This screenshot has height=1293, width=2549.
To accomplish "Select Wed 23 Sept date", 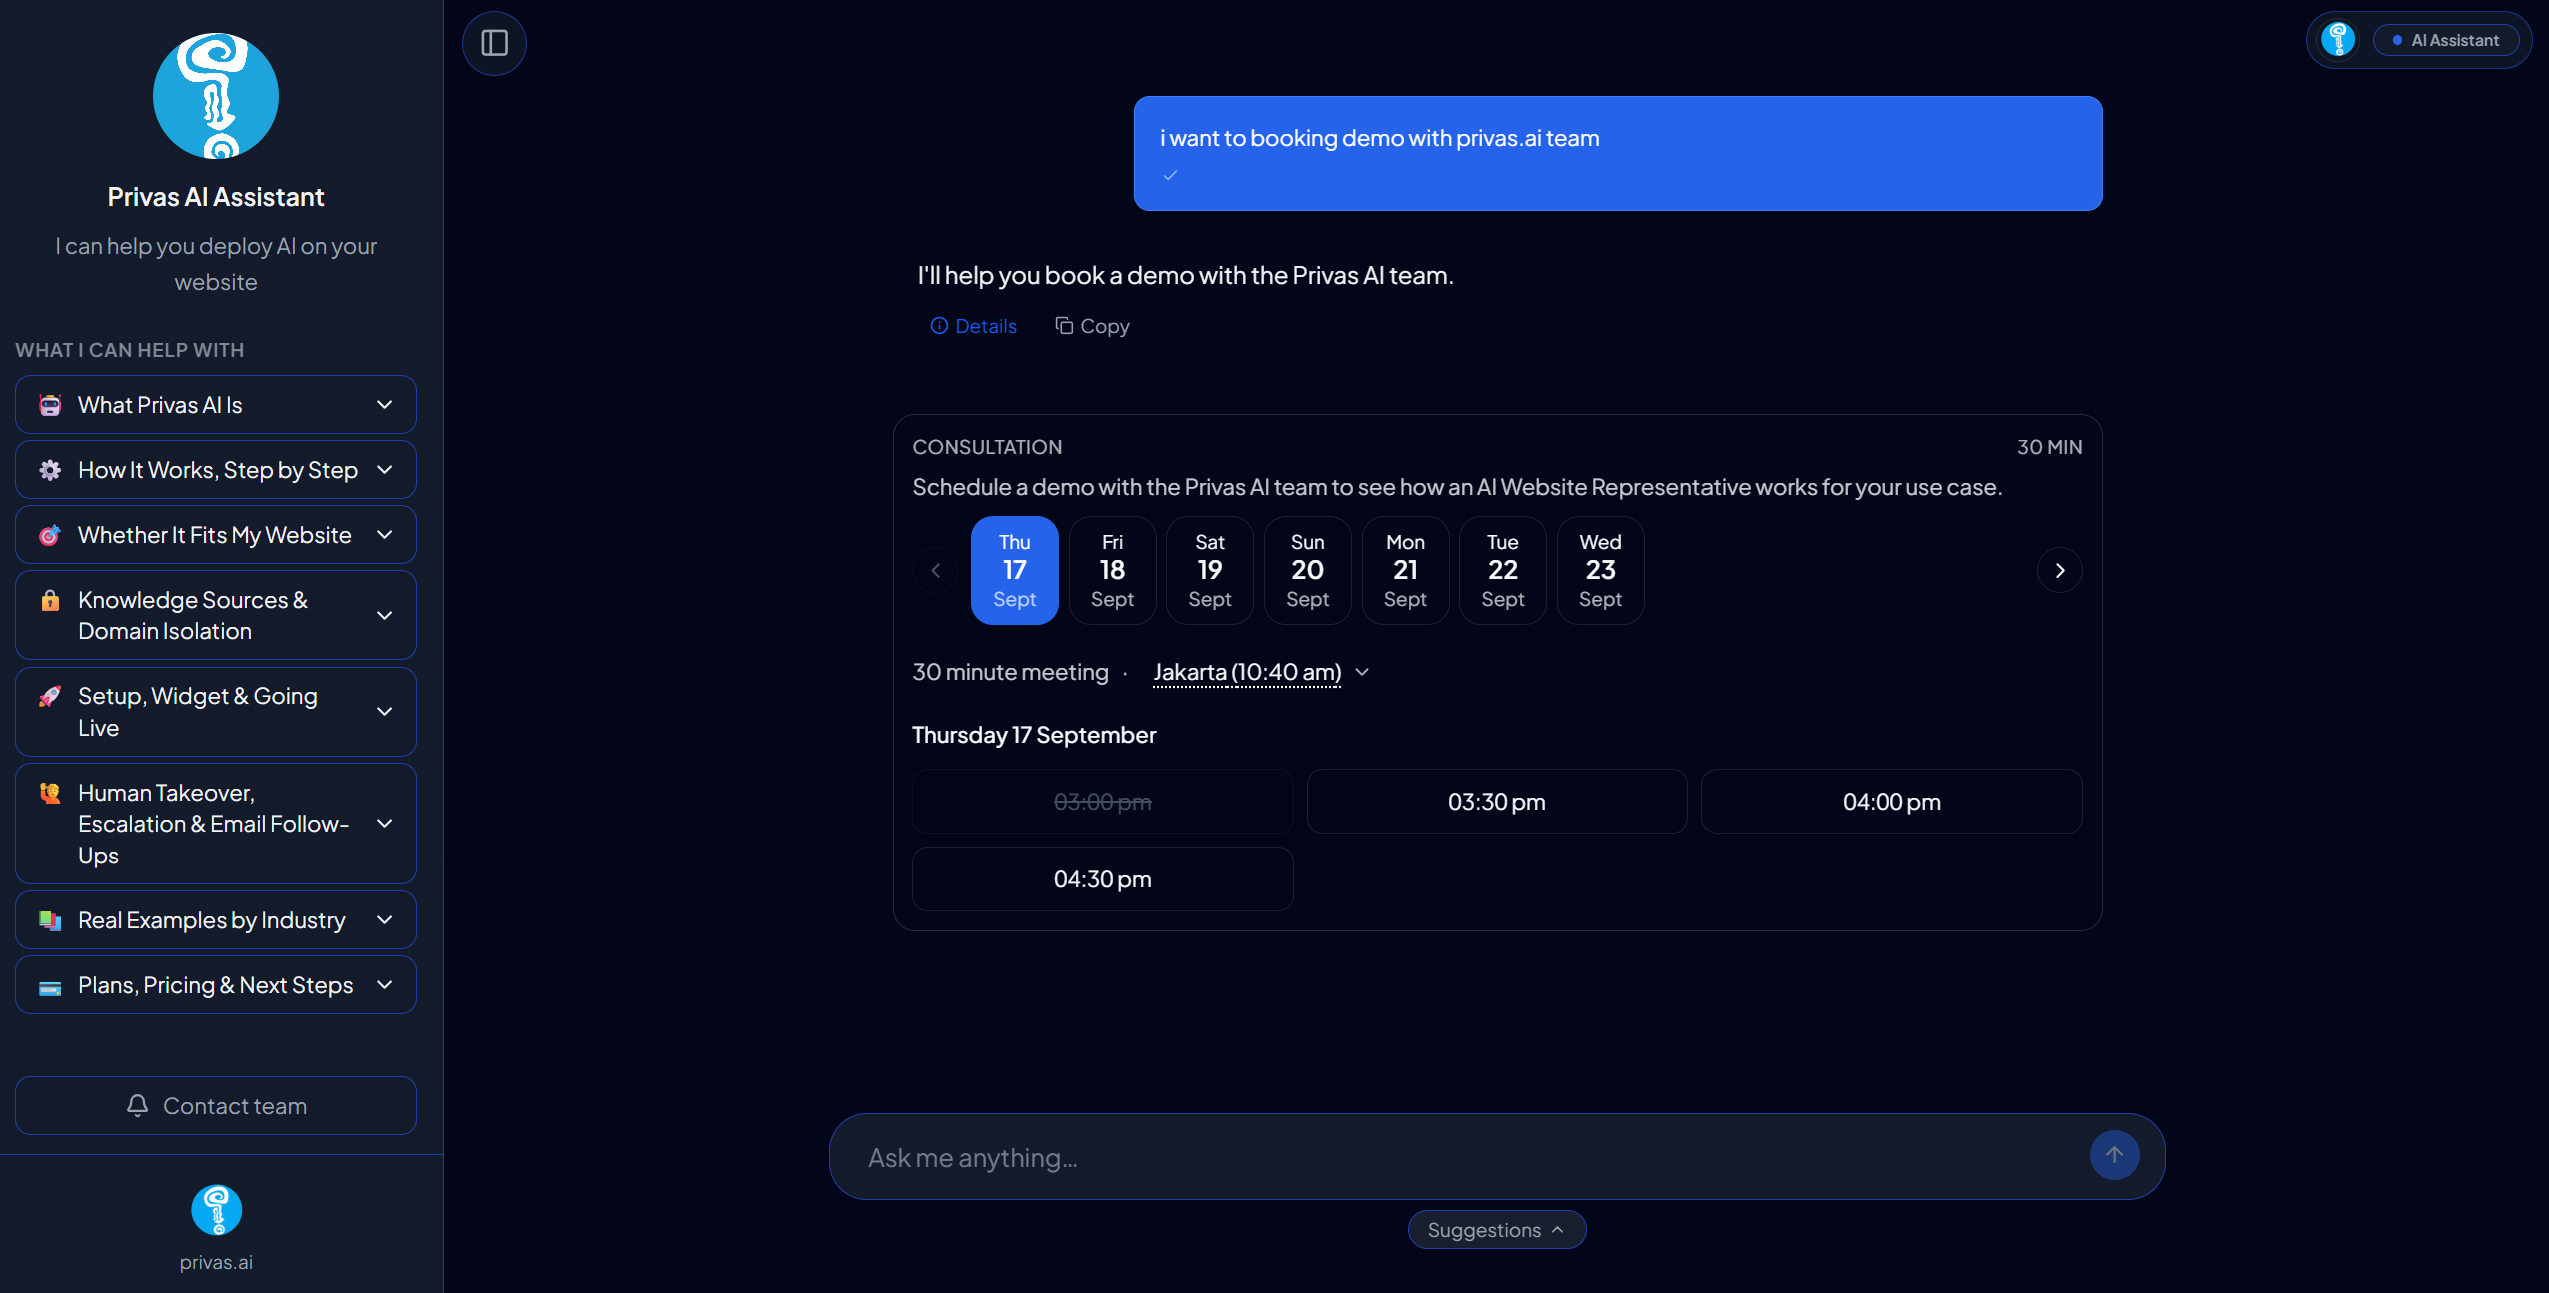I will click(1600, 570).
